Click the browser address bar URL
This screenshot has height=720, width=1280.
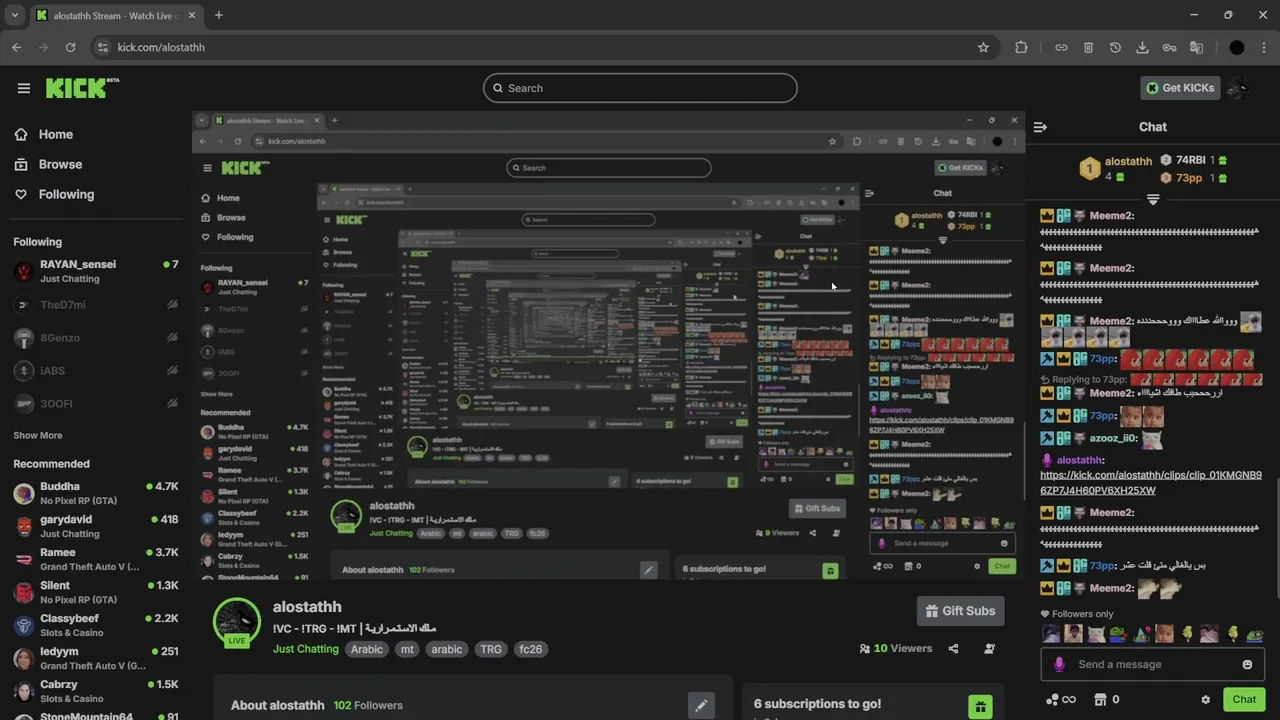coord(161,47)
